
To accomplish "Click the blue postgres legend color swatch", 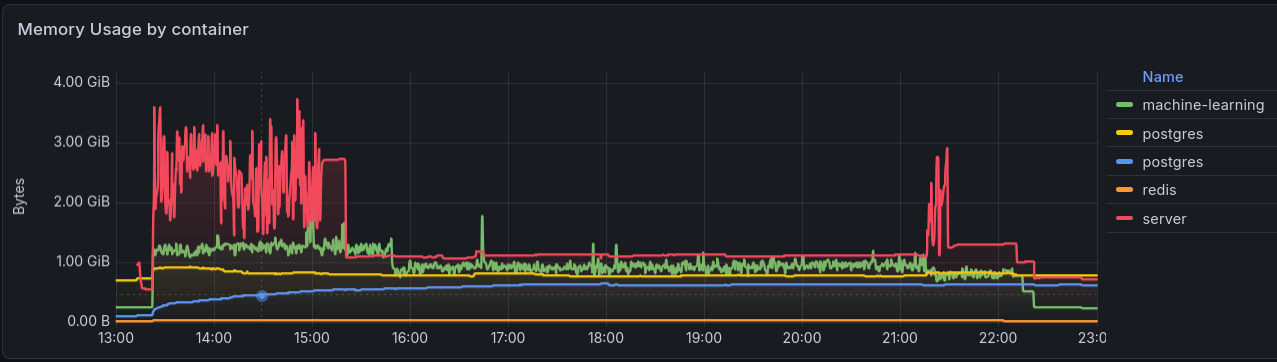I will (1124, 161).
